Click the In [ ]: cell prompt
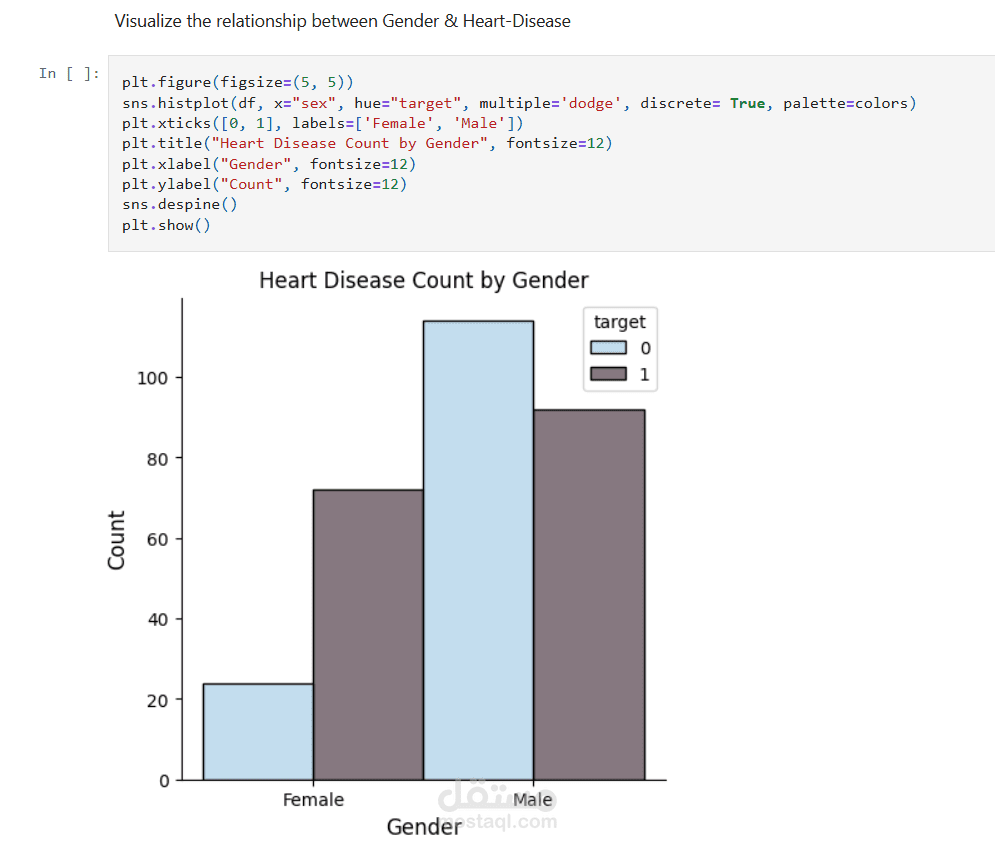The image size is (995, 849). pos(69,73)
